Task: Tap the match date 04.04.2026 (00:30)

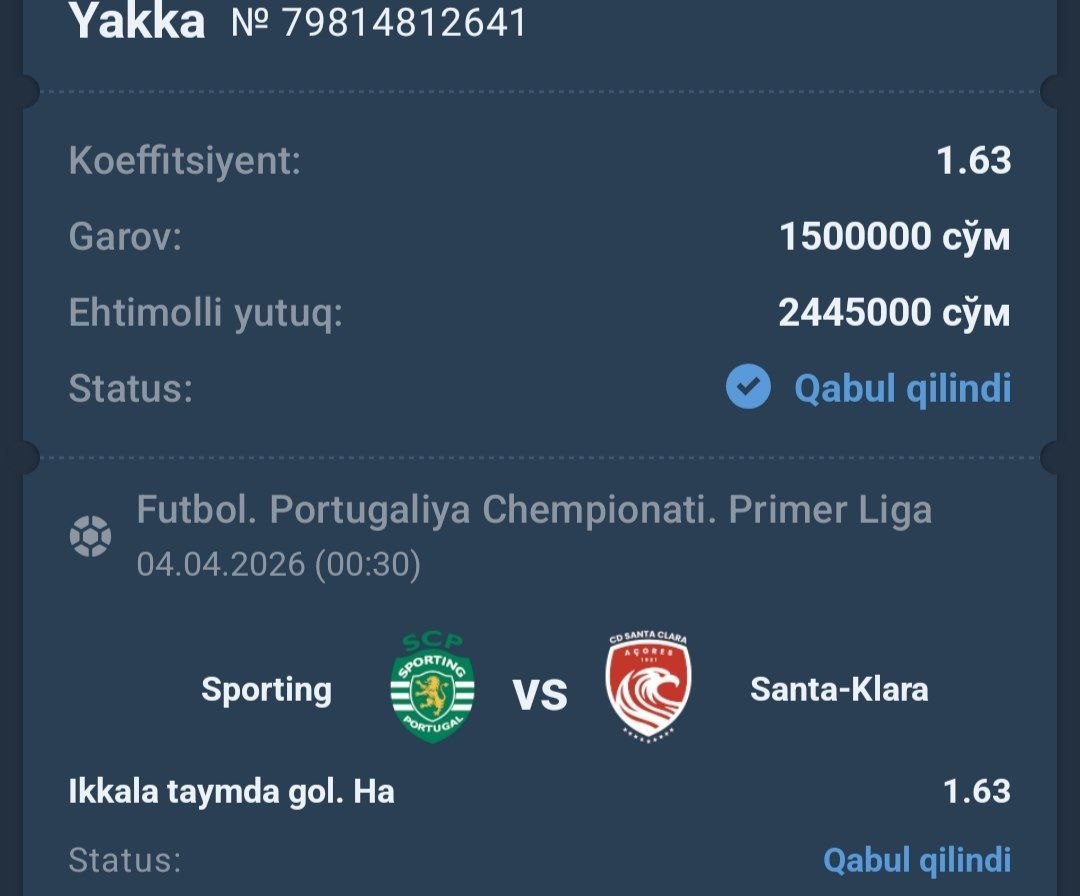Action: pos(278,565)
